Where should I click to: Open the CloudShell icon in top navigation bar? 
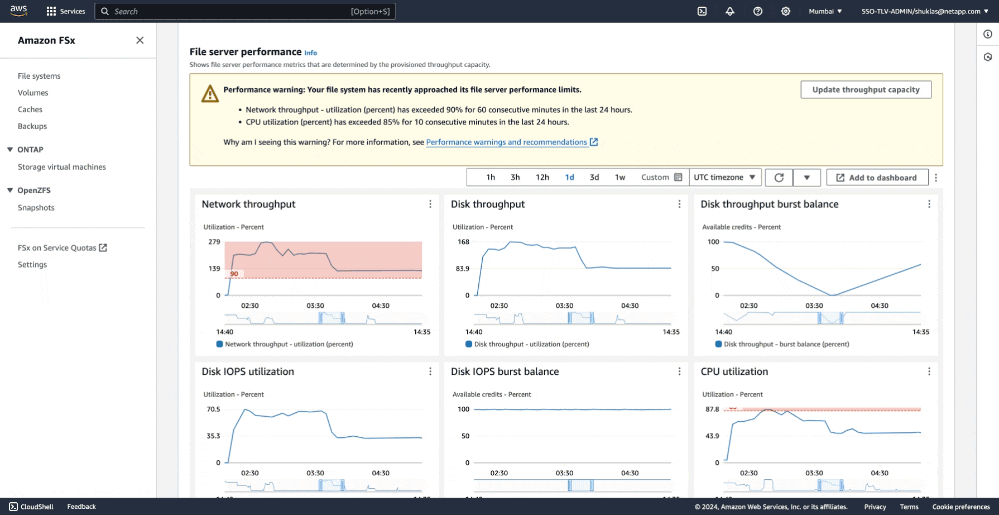click(702, 11)
